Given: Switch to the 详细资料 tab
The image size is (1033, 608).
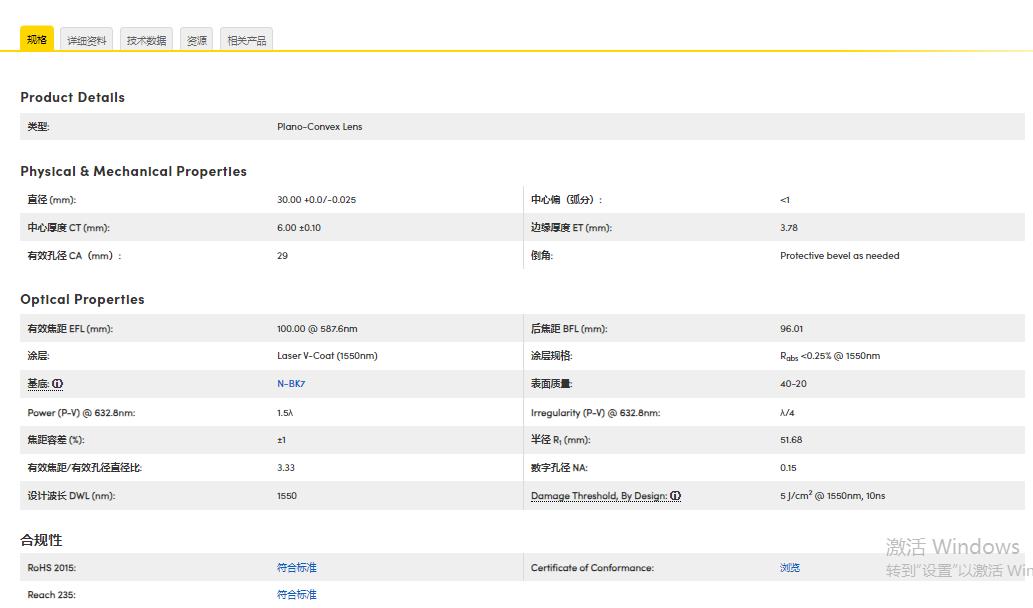Looking at the screenshot, I should pos(87,41).
